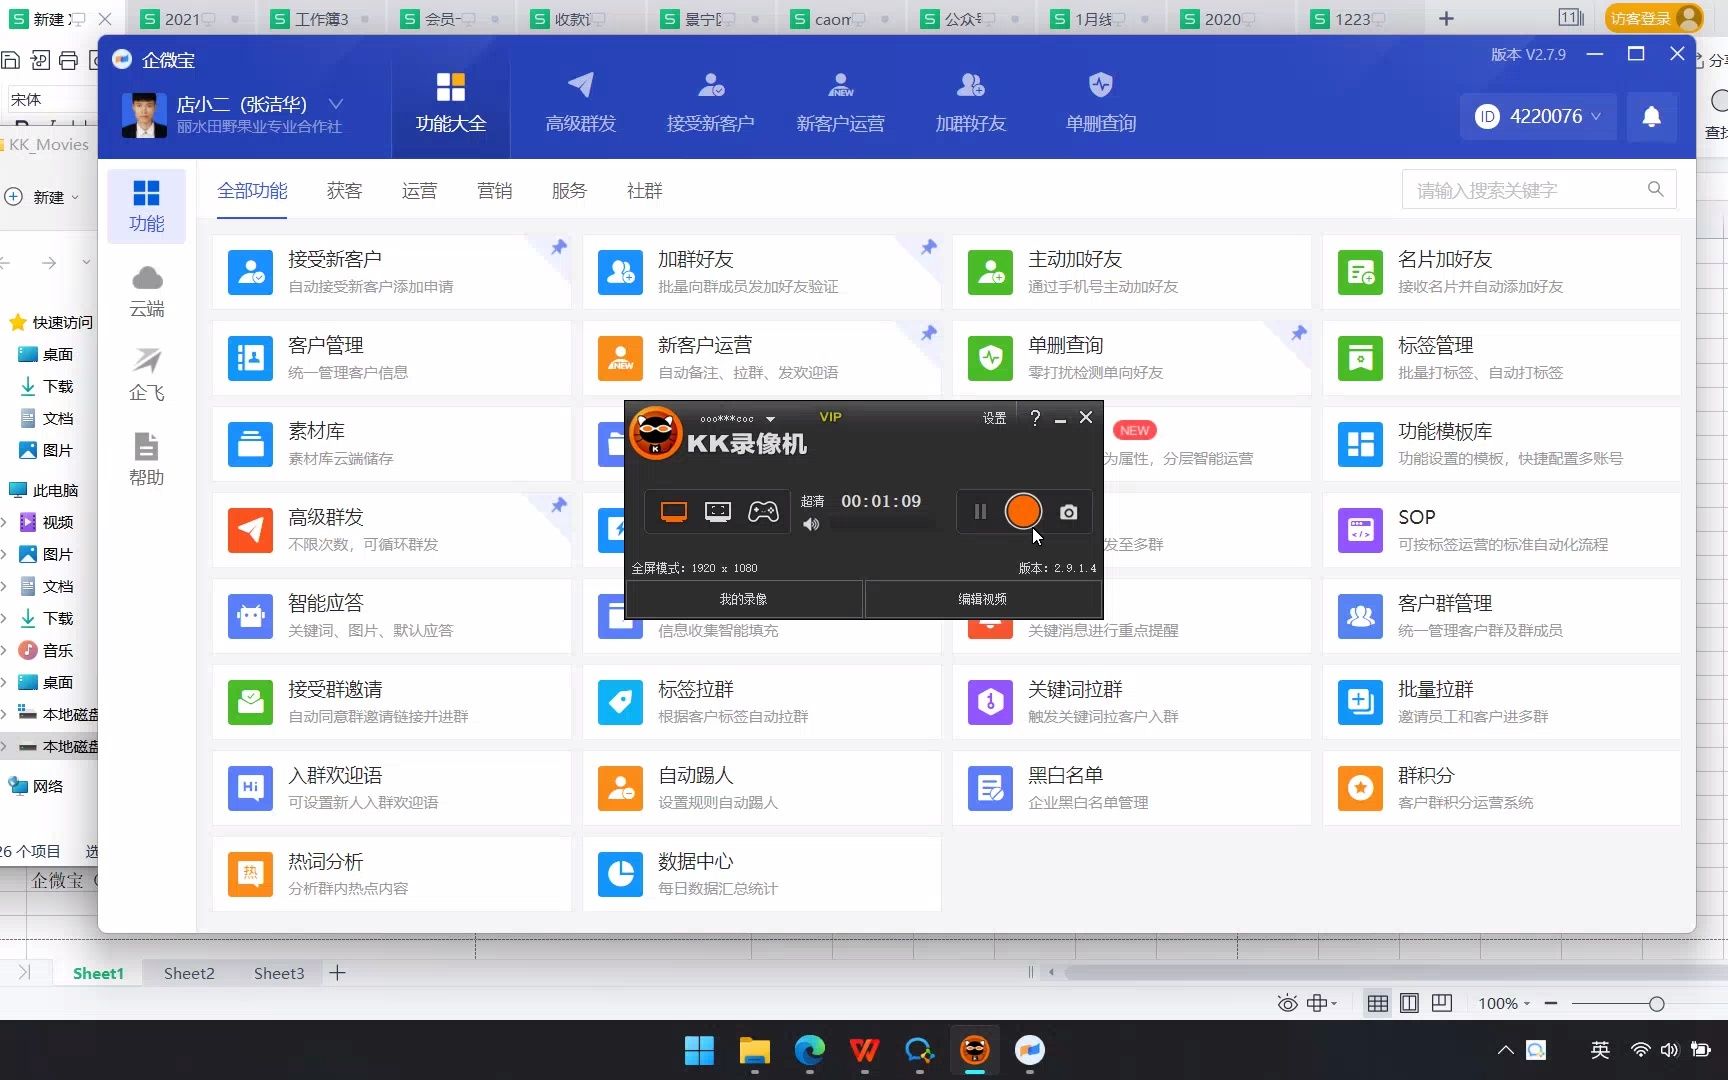The image size is (1728, 1080).
Task: Switch to the 获客 tab
Action: click(x=344, y=191)
